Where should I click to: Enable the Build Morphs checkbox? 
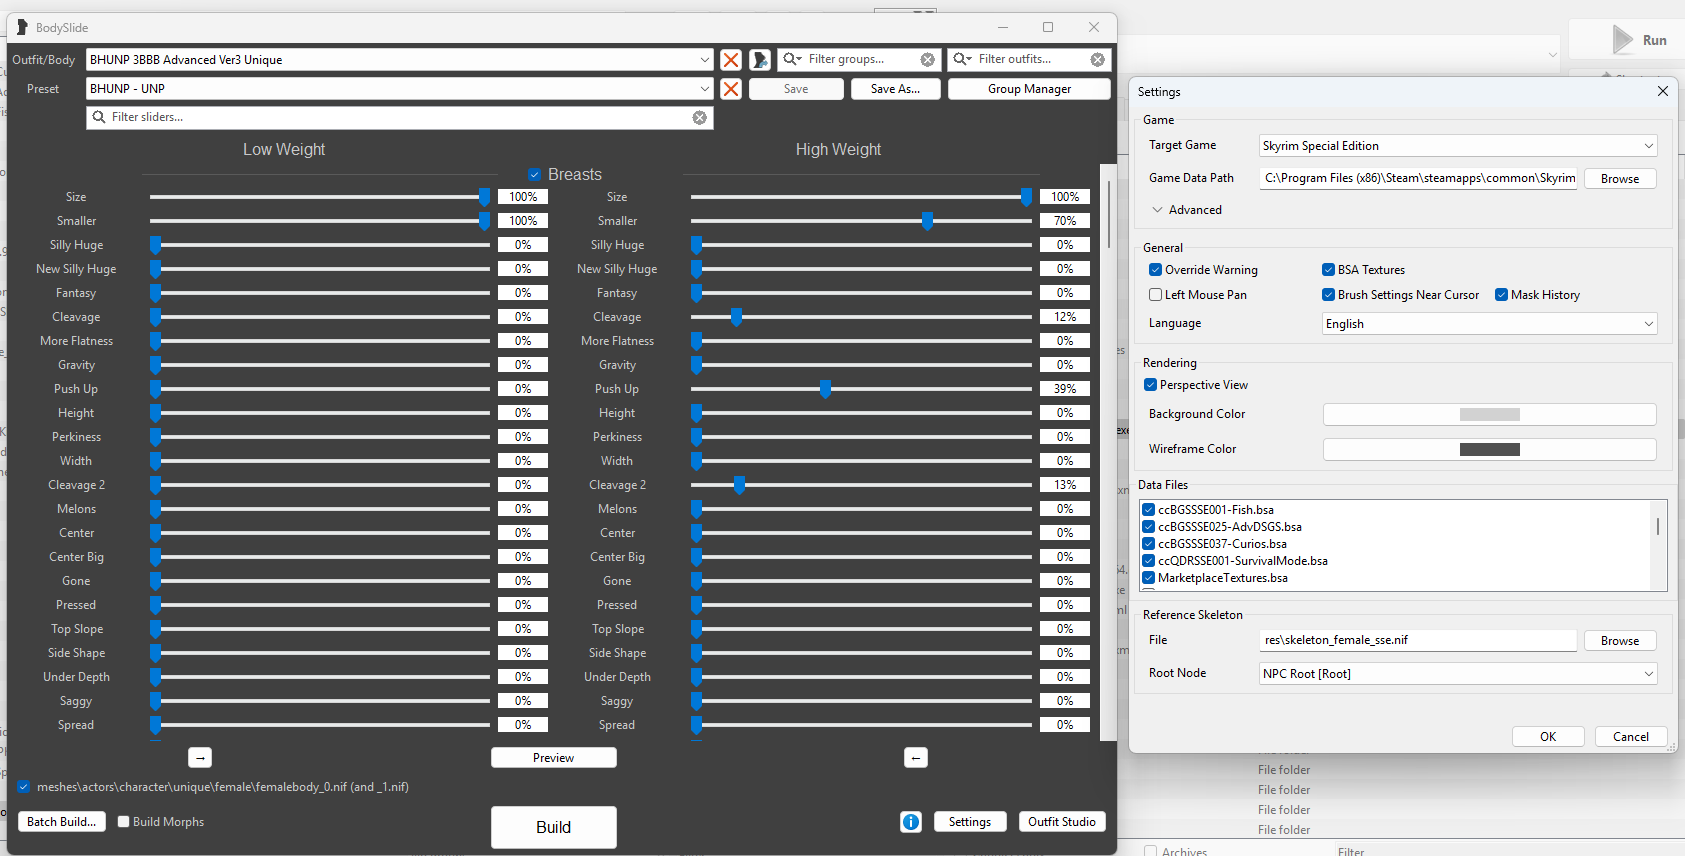pyautogui.click(x=124, y=822)
